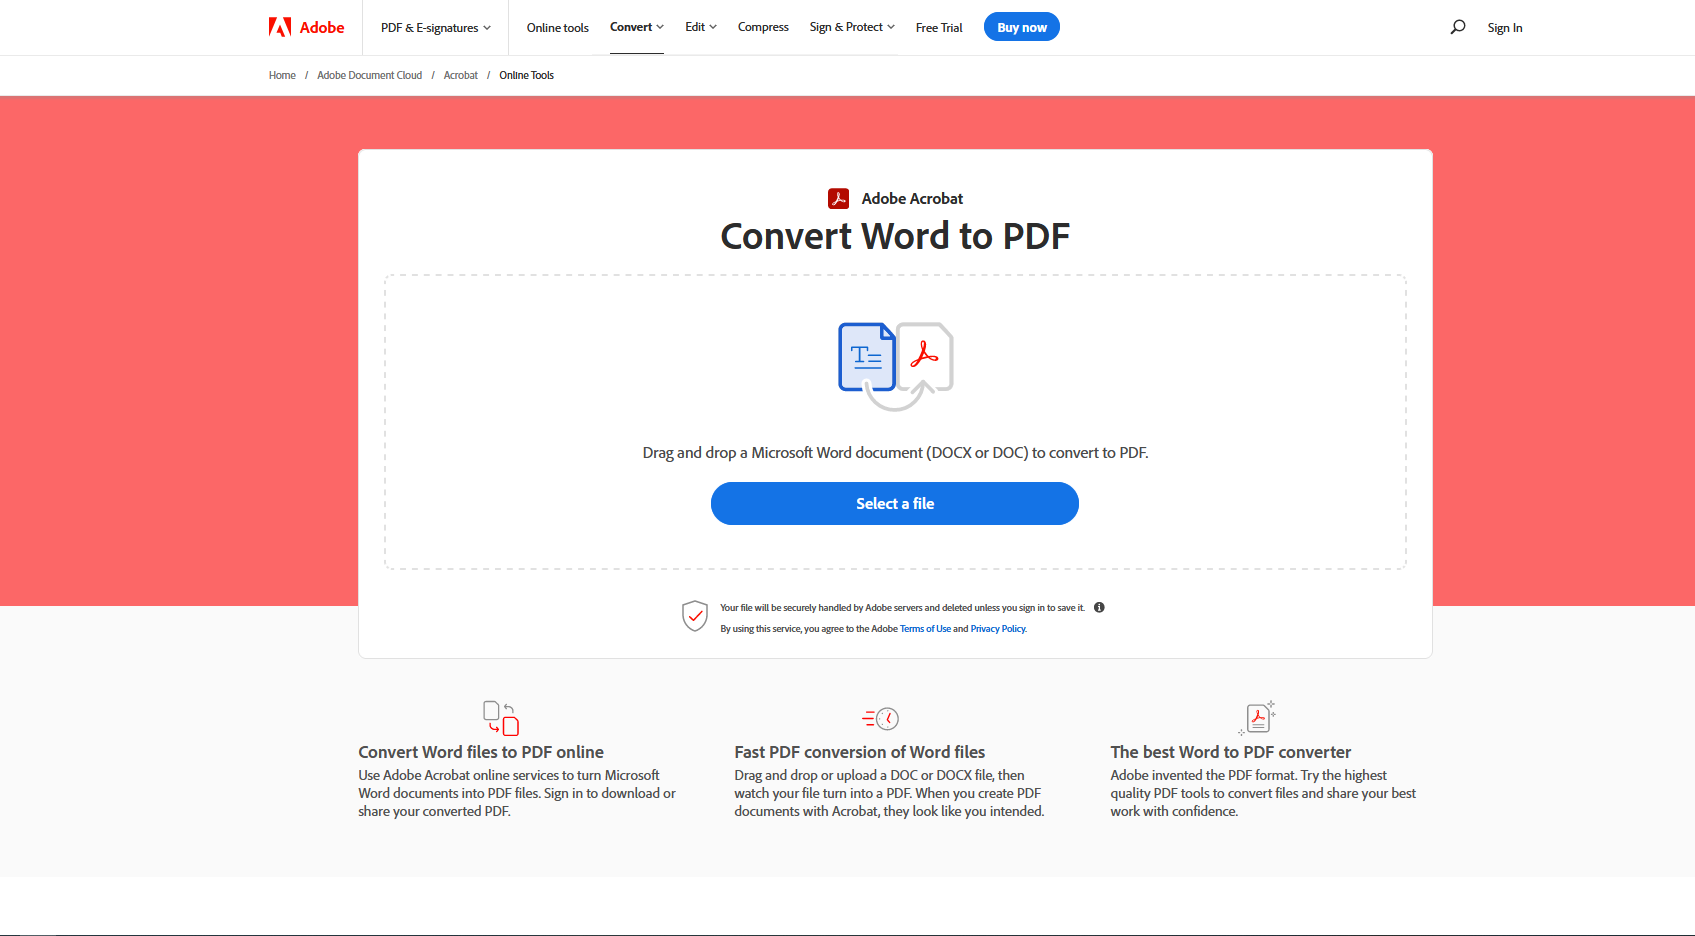Screen dimensions: 1695x936
Task: Open Acrobat breadcrumb link
Action: click(x=461, y=75)
